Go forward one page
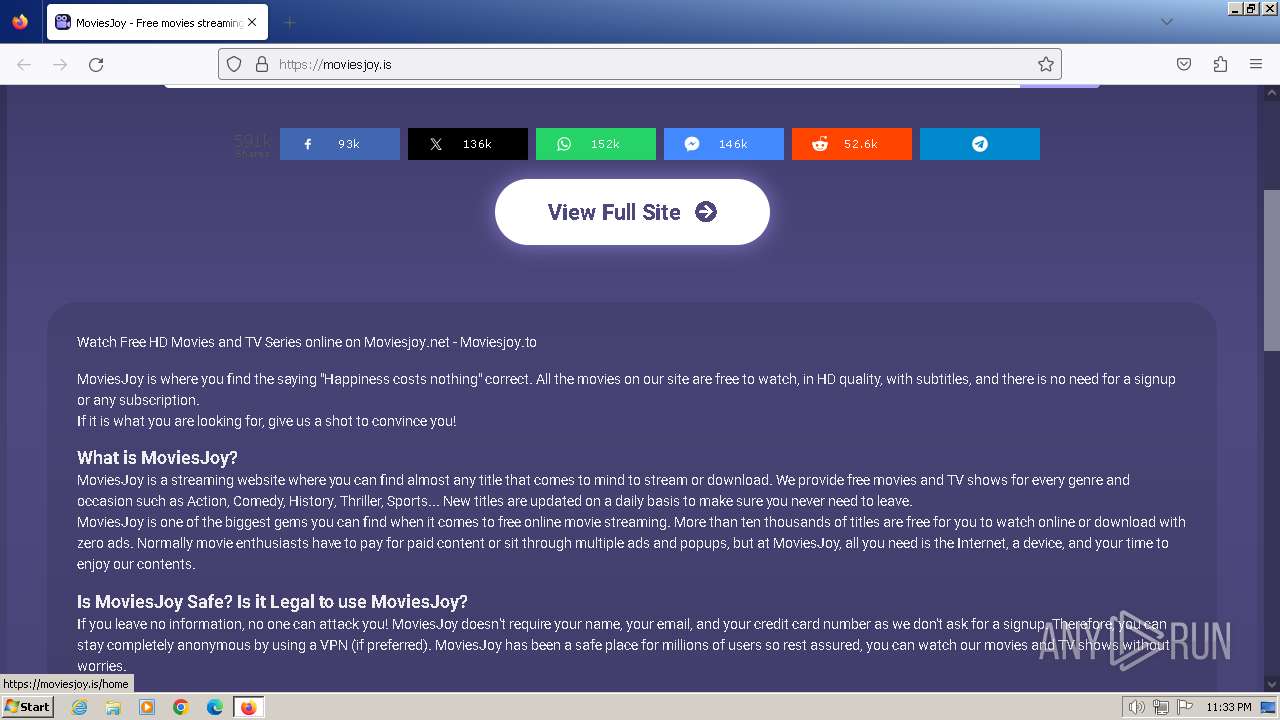This screenshot has height=720, width=1280. pos(60,64)
